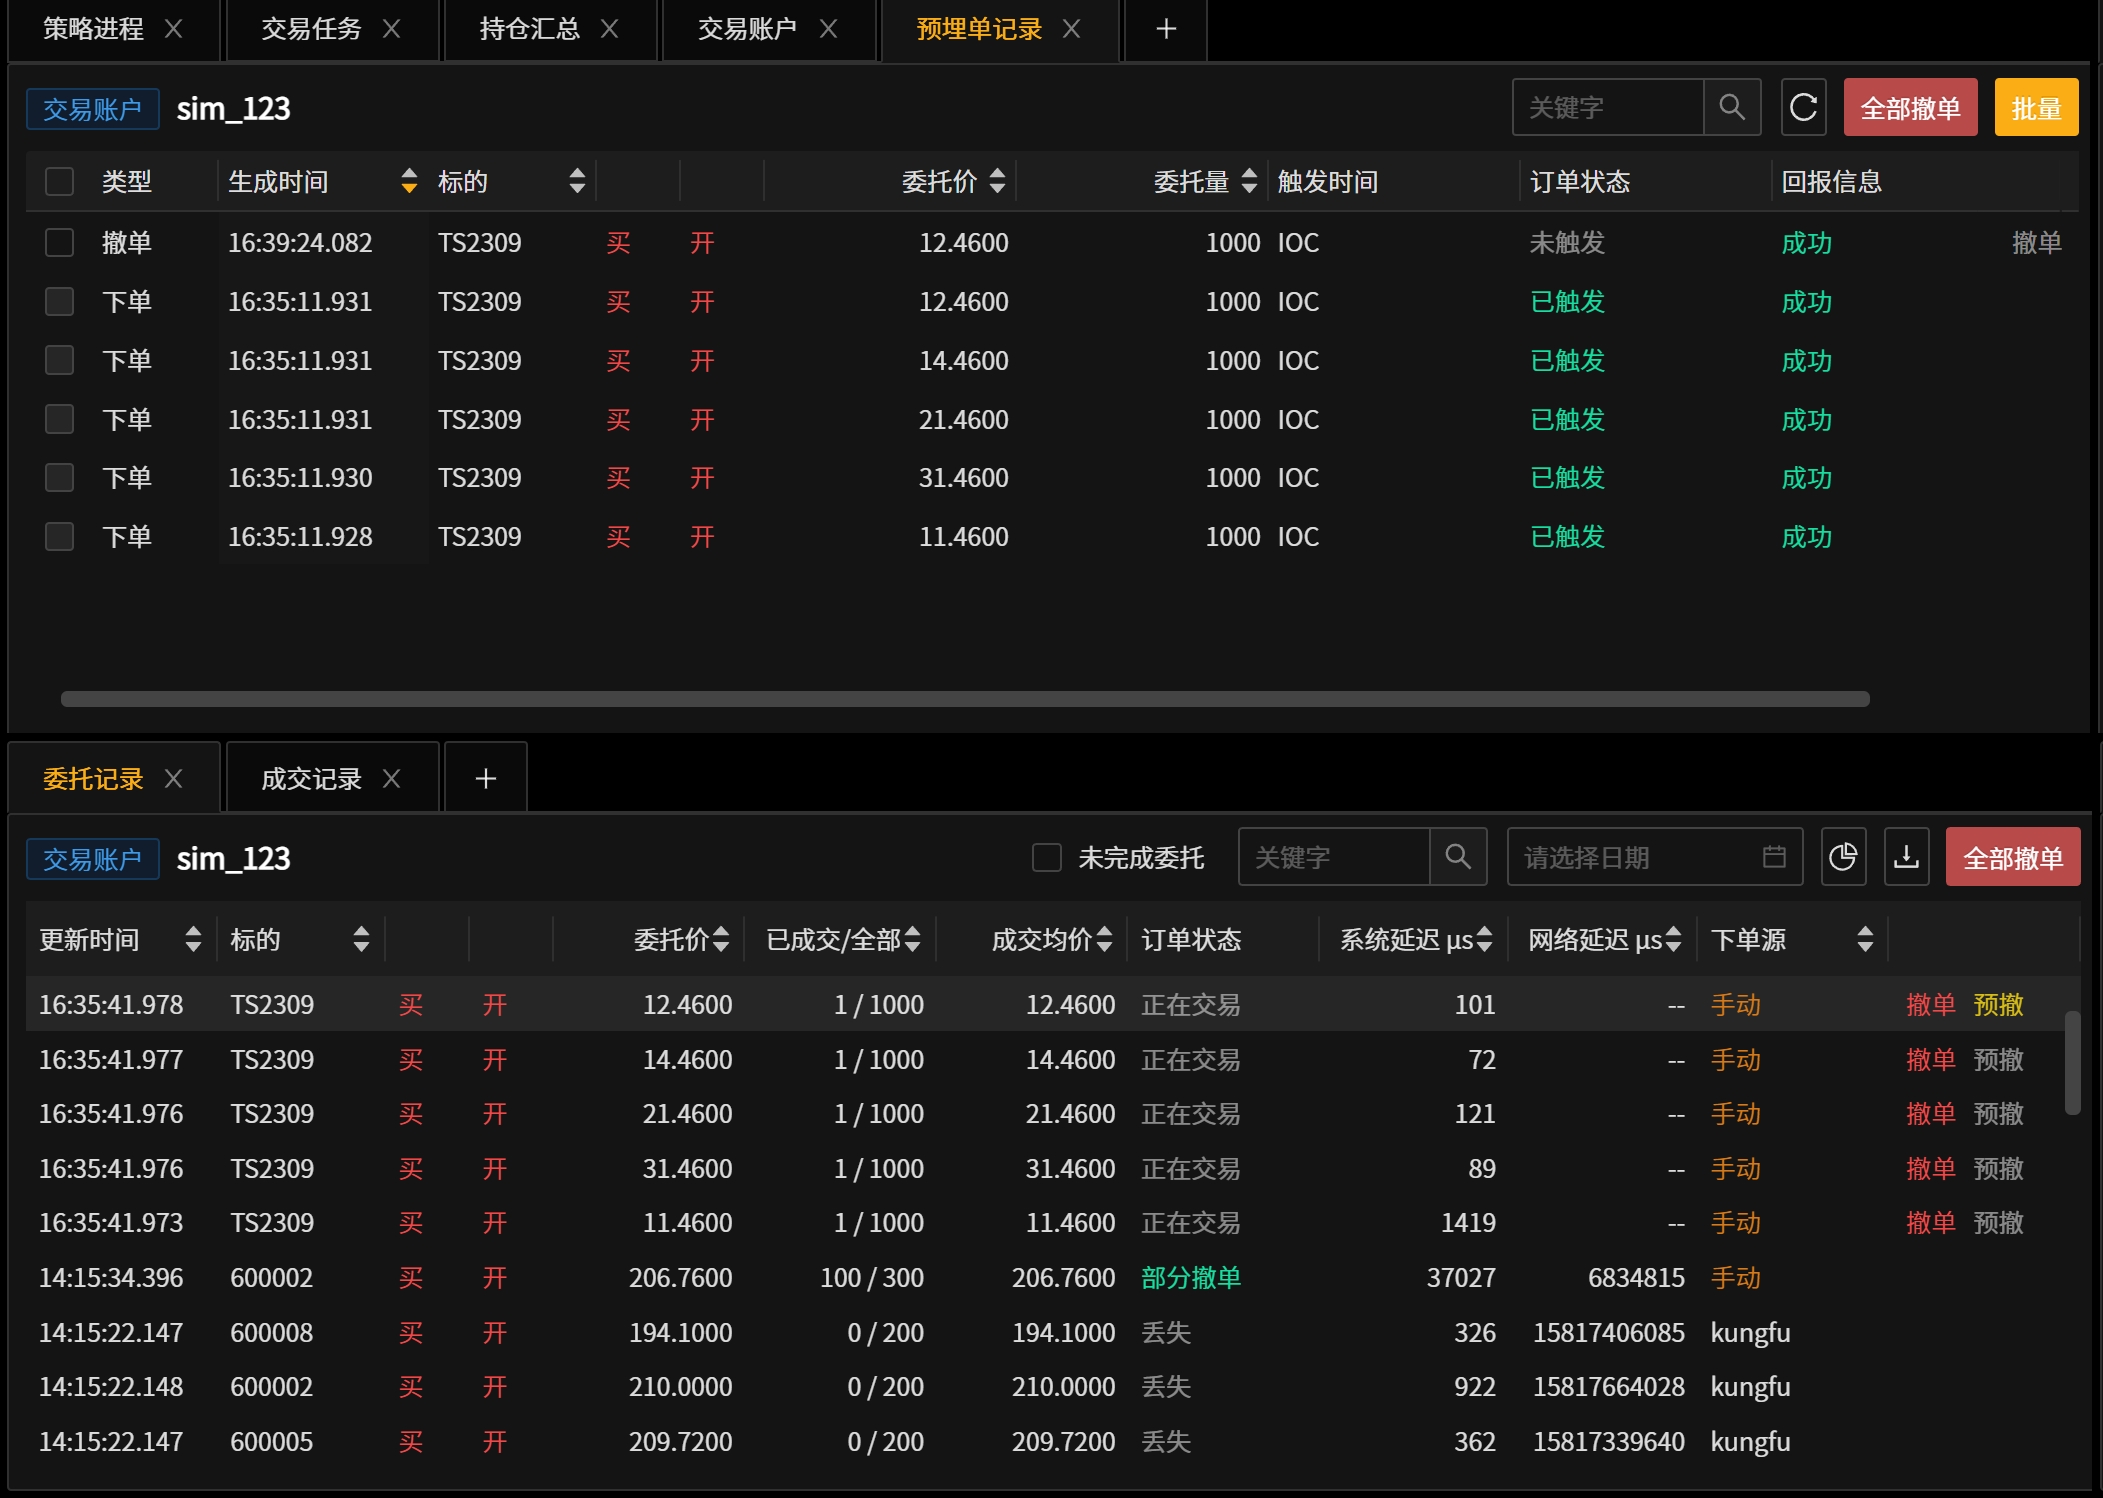Refresh the 预埋单记录 list
The image size is (2103, 1498).
1803,107
